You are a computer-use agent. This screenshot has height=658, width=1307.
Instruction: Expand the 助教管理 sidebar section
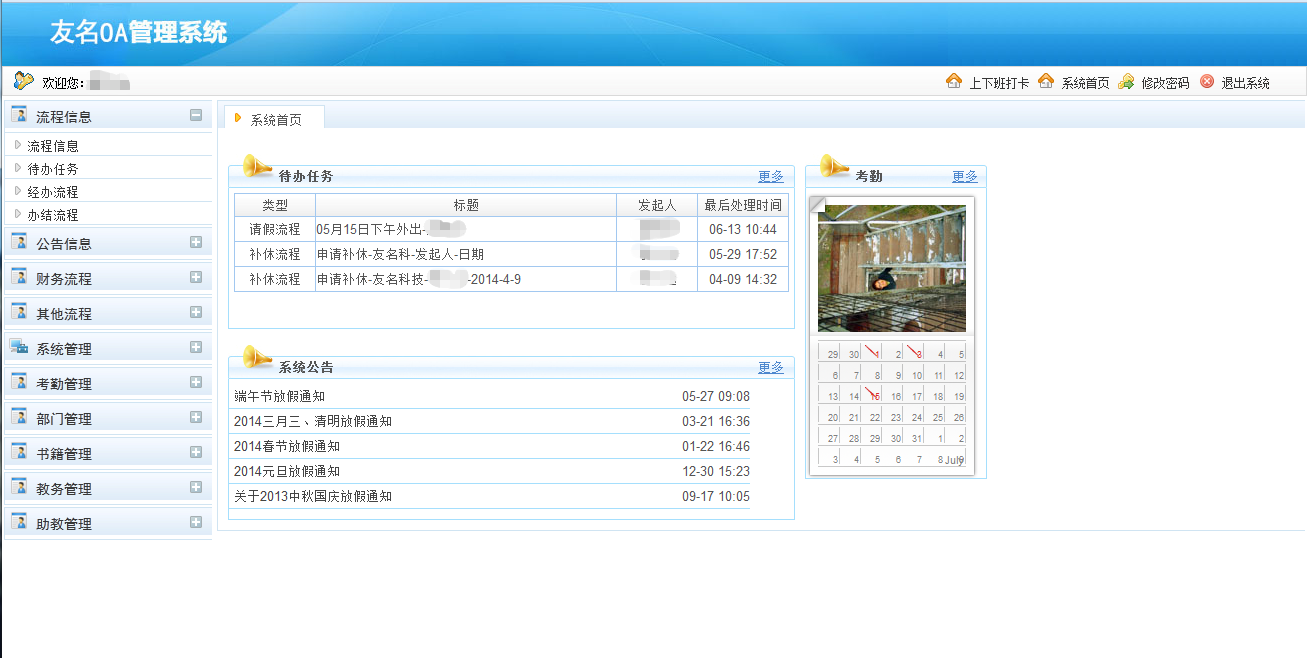point(196,522)
